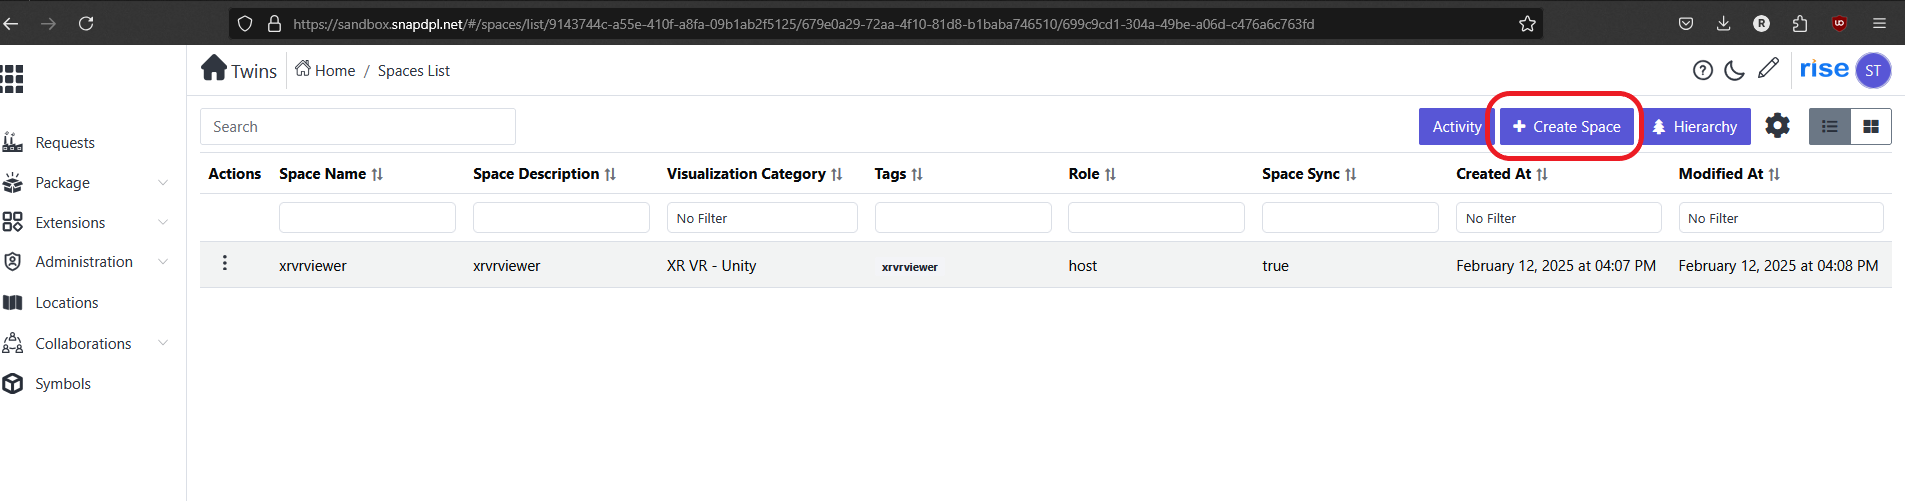Expand the Collaborations sidebar menu
Screen dimensions: 1905x501
86,344
